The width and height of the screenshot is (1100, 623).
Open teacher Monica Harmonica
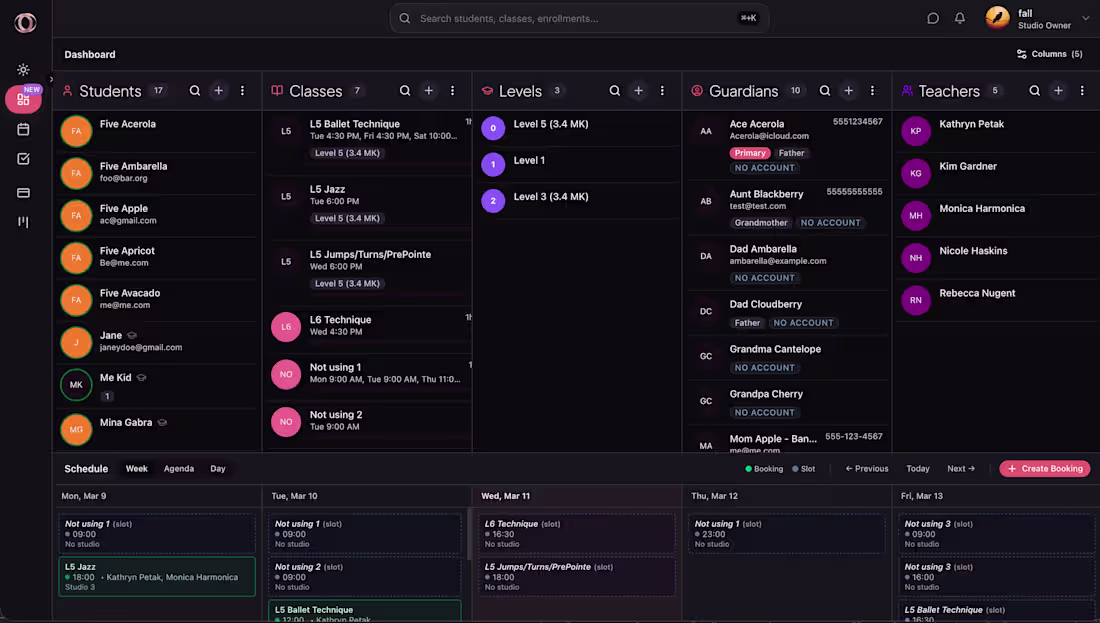pos(996,215)
